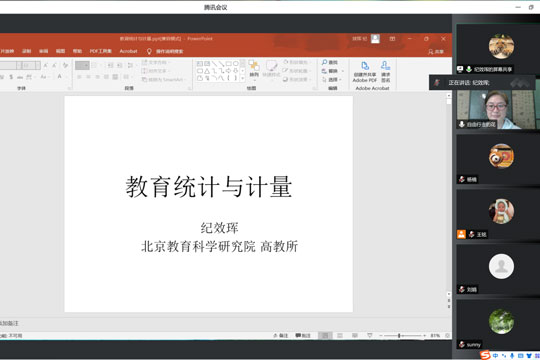Screen dimensions: 540x360
Task: Select the text box shape in gallery
Action: [199, 64]
